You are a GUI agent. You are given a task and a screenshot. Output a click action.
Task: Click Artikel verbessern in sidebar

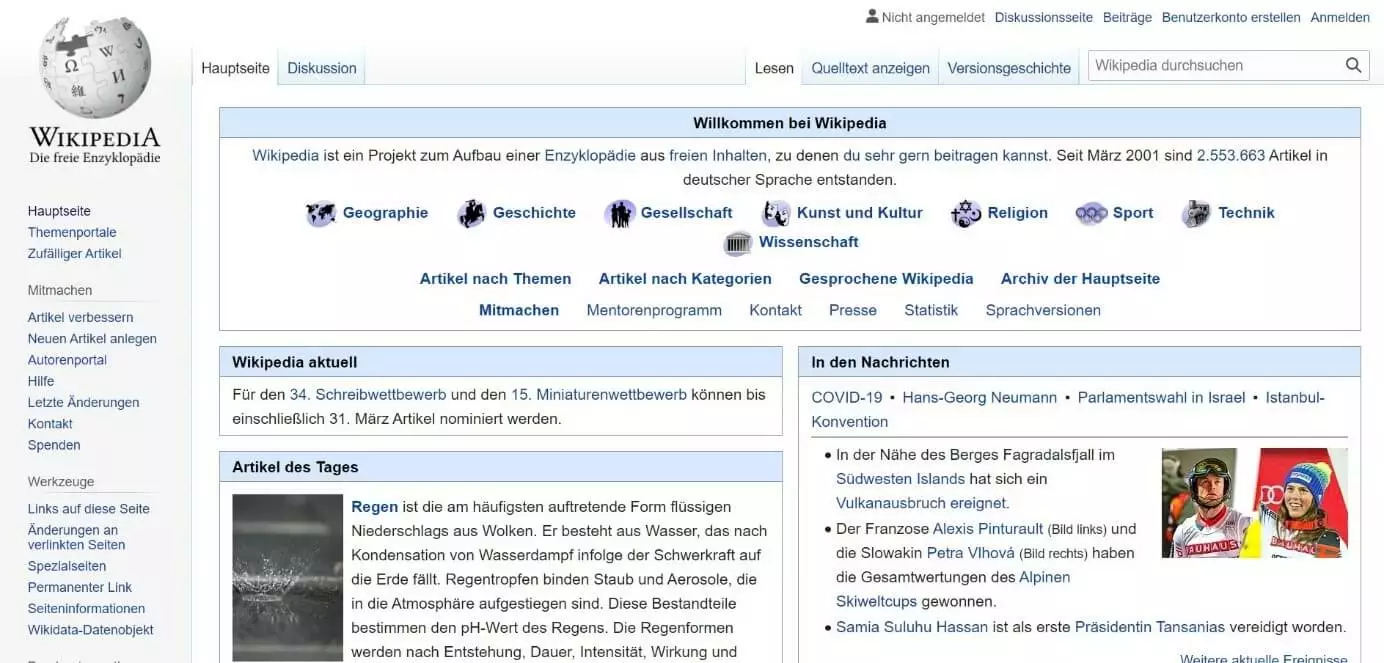tap(80, 317)
